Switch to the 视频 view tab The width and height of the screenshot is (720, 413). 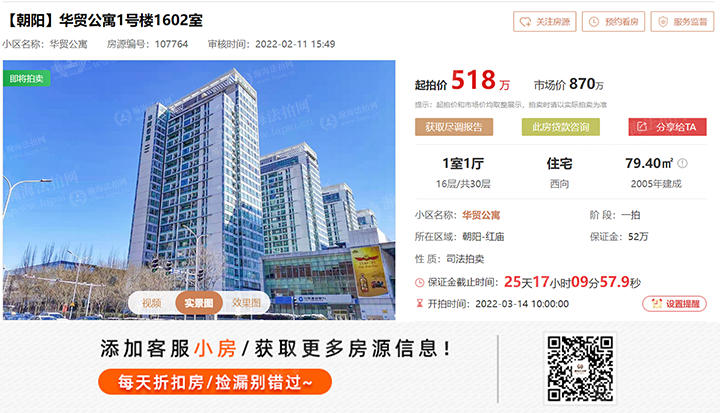(152, 303)
